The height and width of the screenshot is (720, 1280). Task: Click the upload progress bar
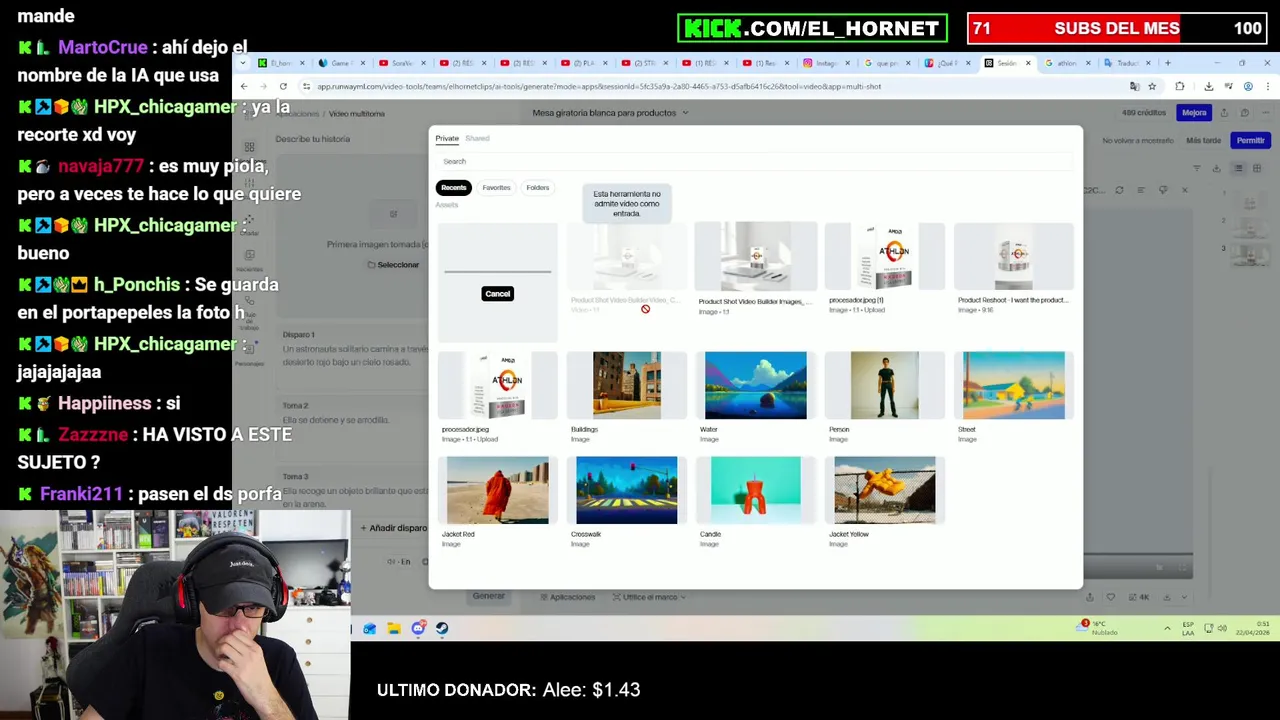coord(497,271)
